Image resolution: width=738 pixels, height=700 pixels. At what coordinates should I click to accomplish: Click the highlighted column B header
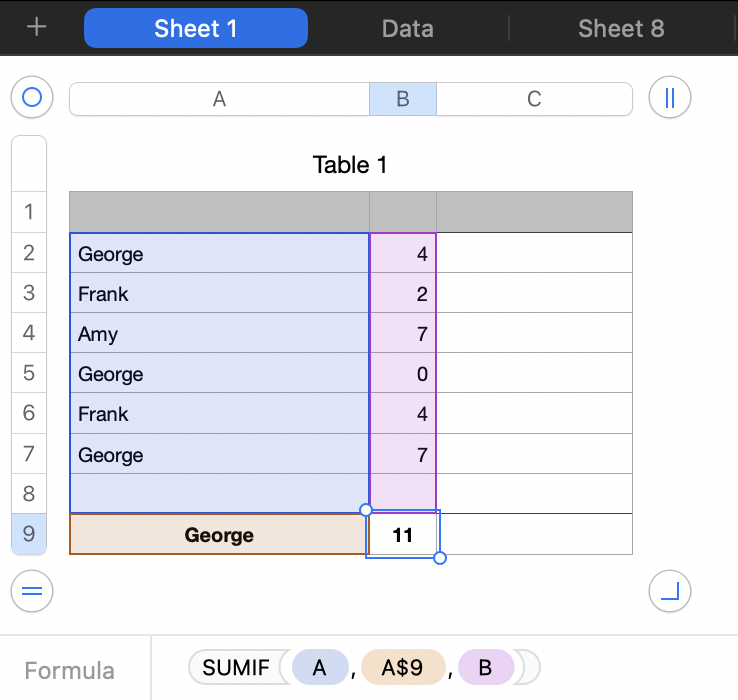403,99
